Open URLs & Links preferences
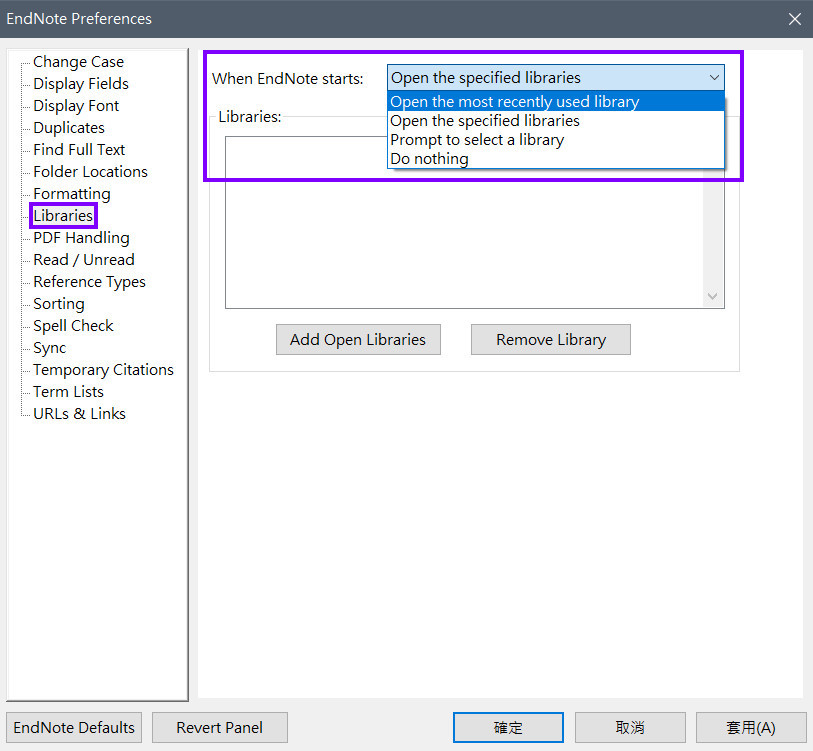813x751 pixels. pos(79,414)
